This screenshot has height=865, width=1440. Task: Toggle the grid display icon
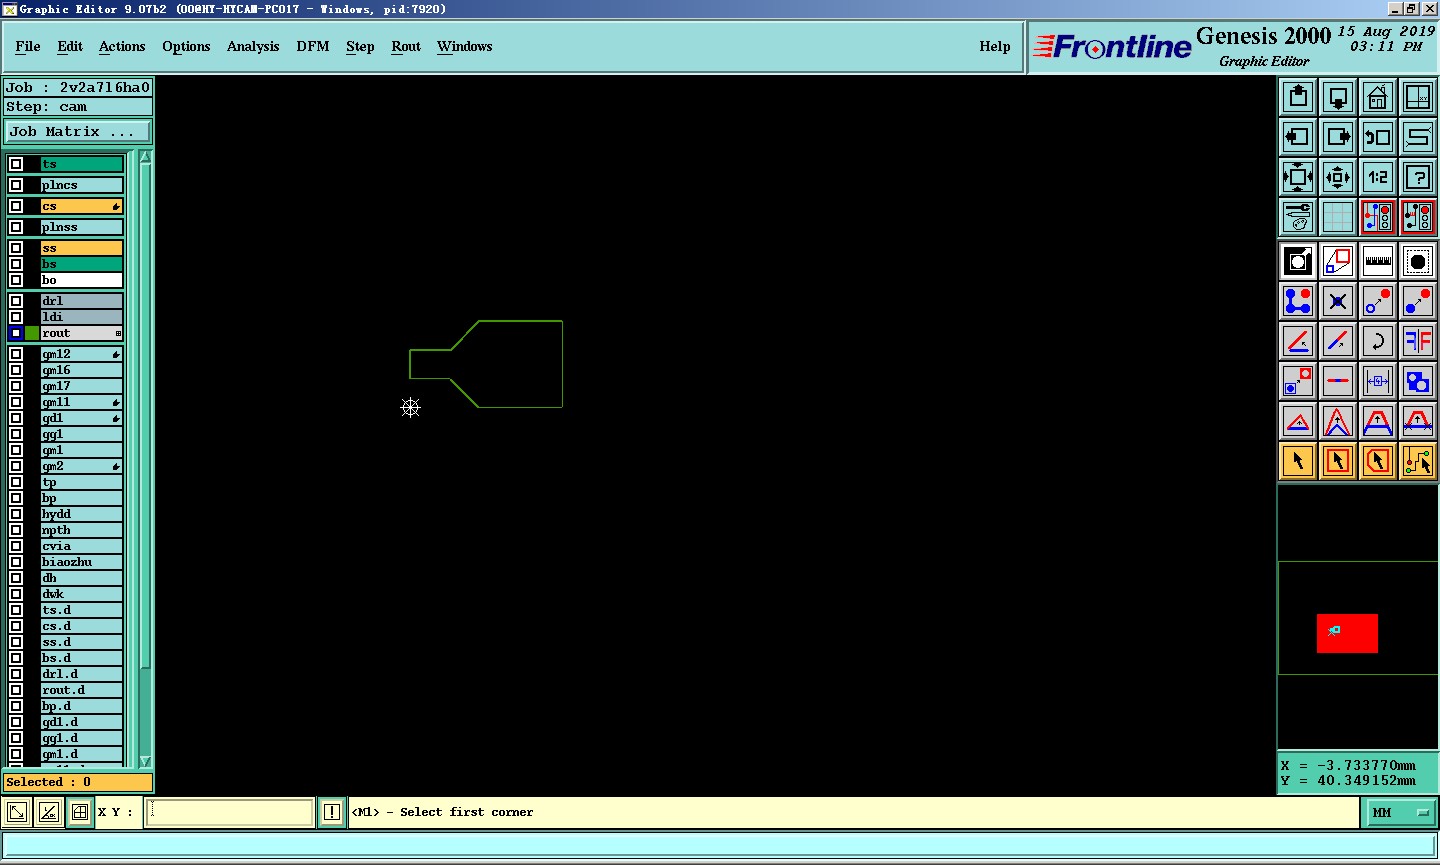1338,217
